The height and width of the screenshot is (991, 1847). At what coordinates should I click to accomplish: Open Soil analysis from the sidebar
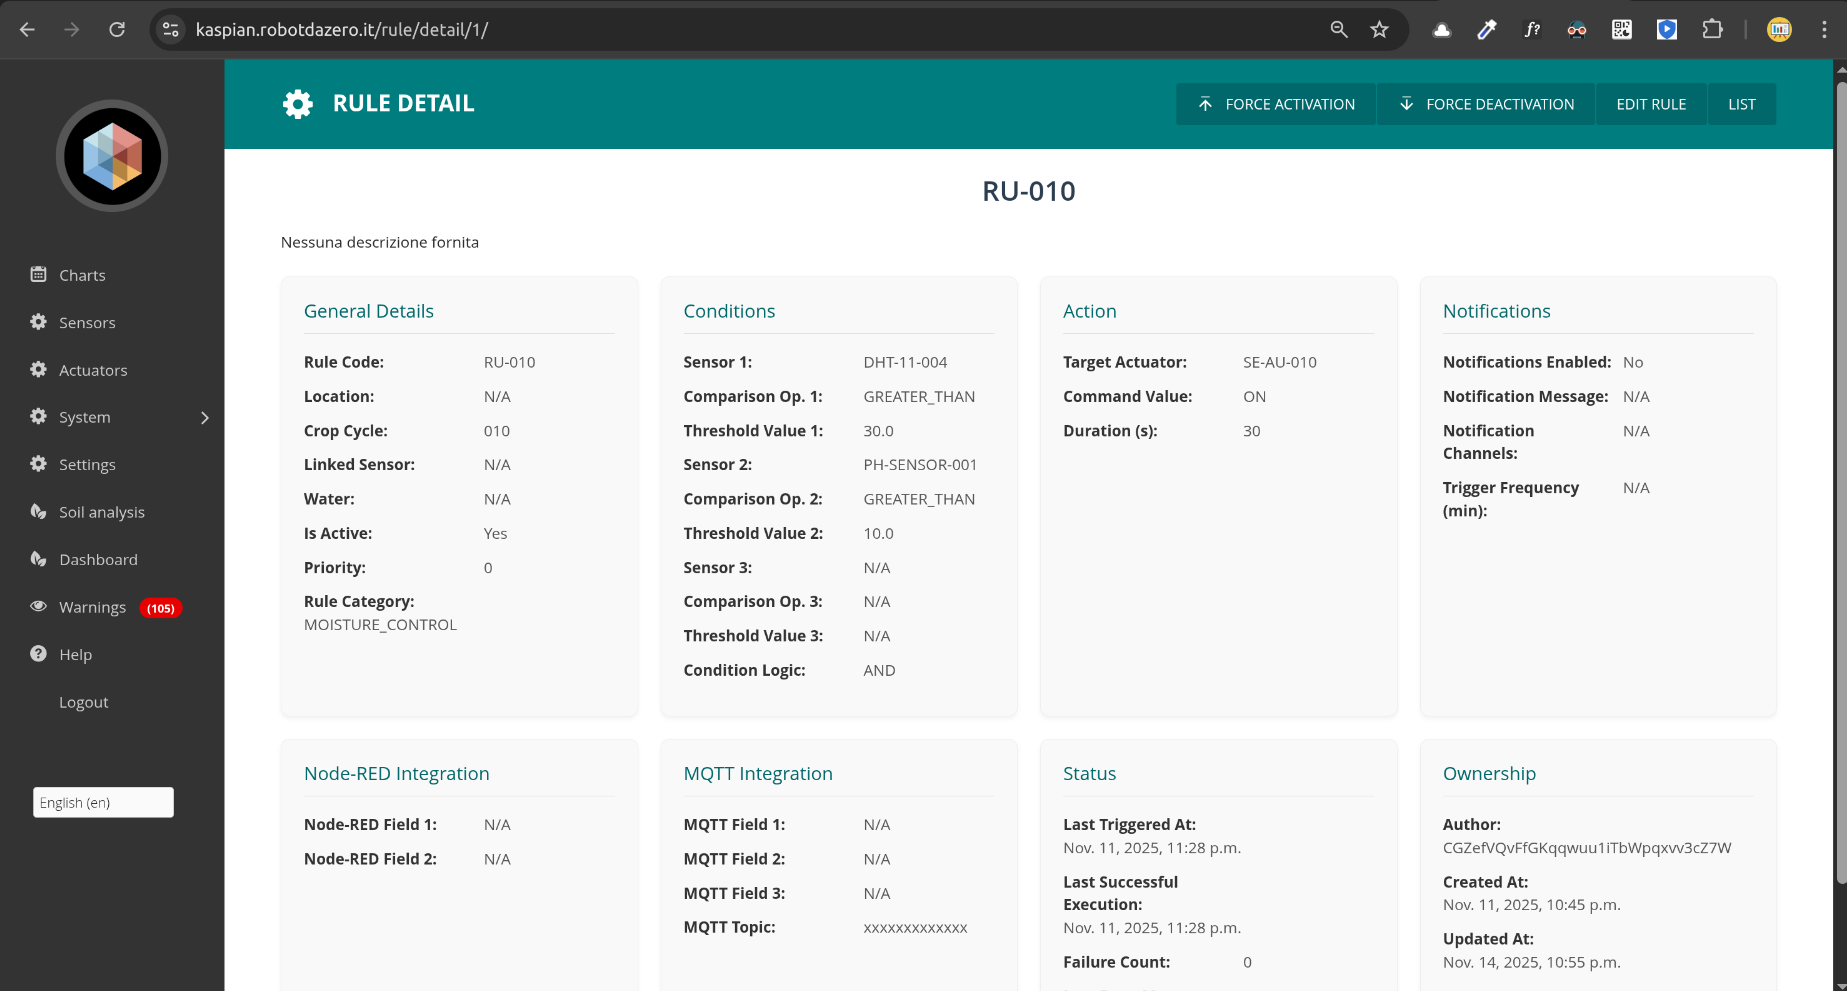100,511
